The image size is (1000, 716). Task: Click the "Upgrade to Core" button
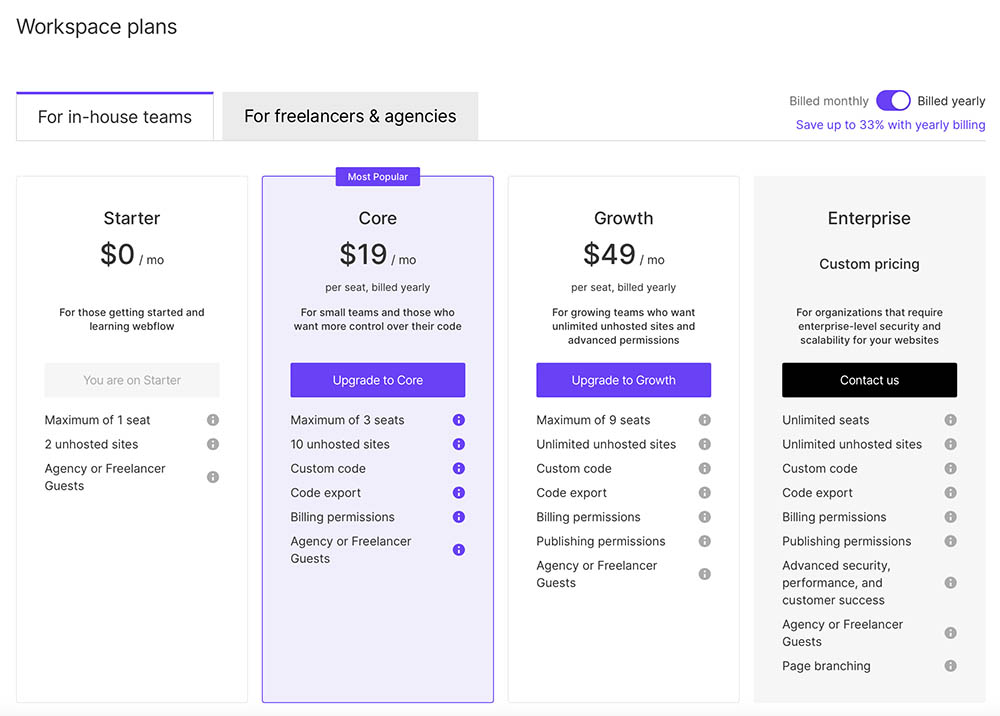pos(377,380)
